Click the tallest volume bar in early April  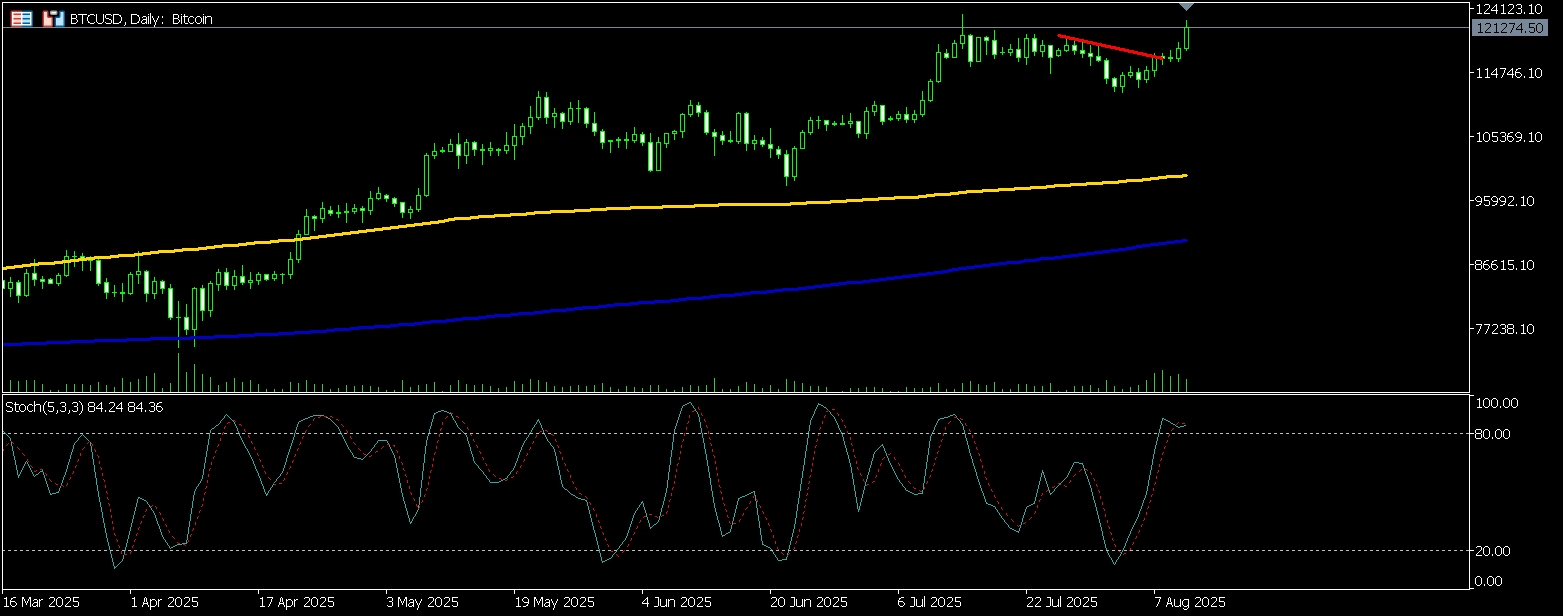click(x=180, y=372)
